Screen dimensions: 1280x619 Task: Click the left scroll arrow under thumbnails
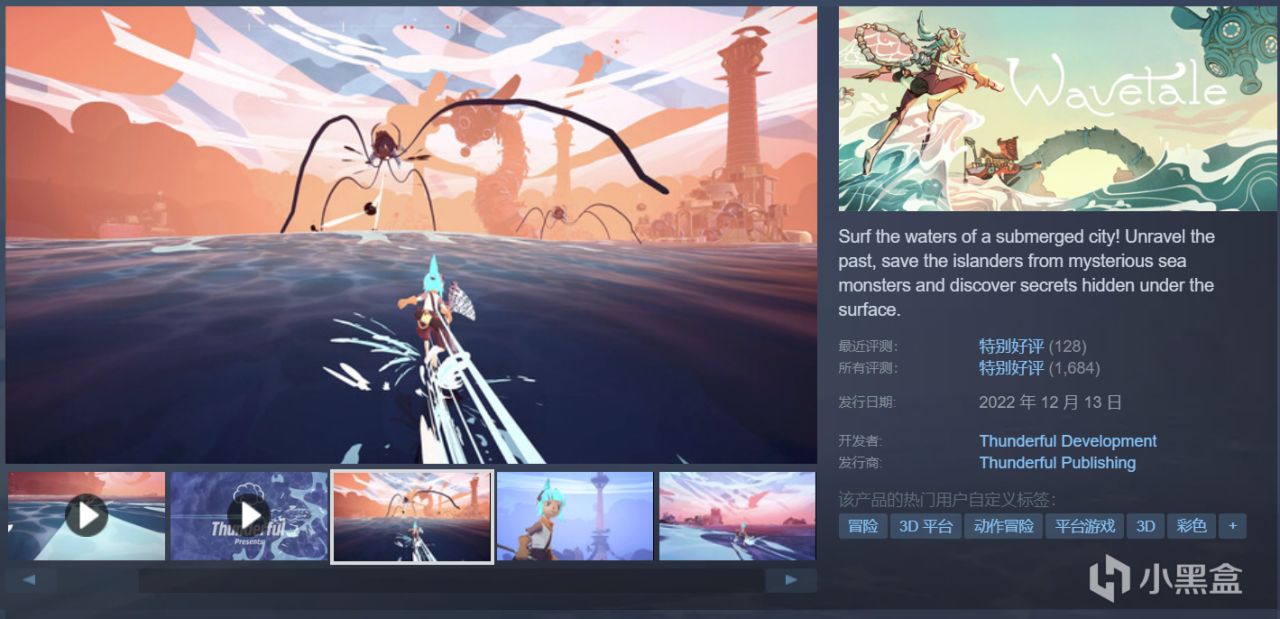[31, 580]
